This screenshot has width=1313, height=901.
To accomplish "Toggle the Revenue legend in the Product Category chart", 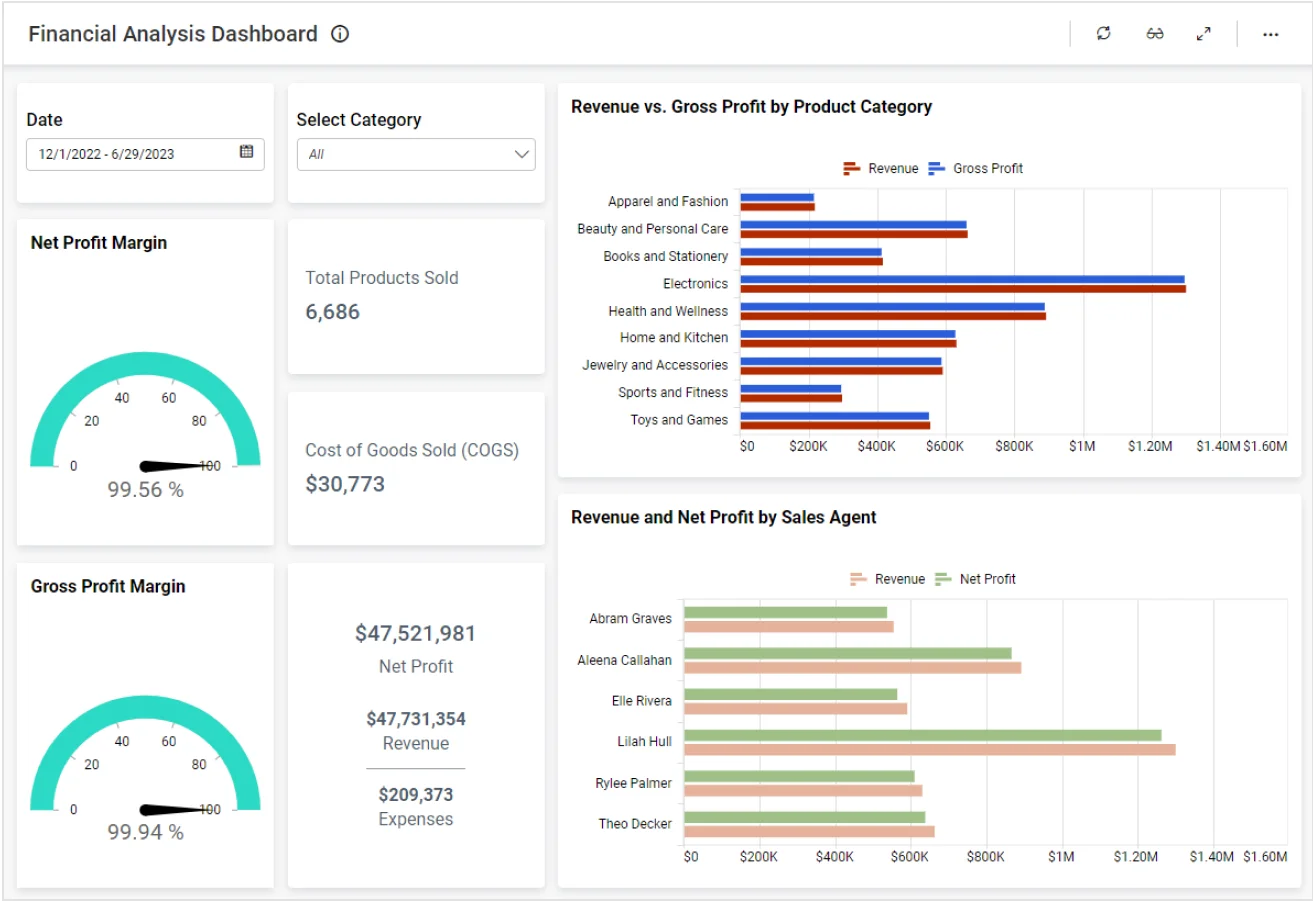I will point(881,168).
